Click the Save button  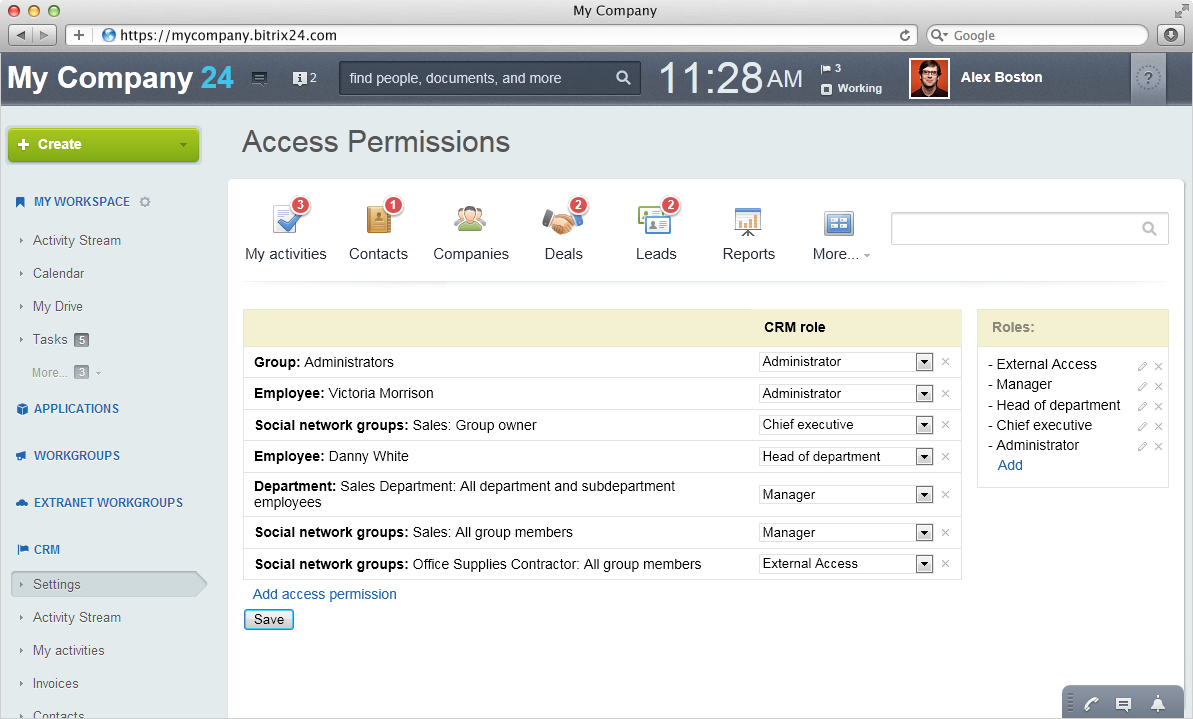point(269,620)
